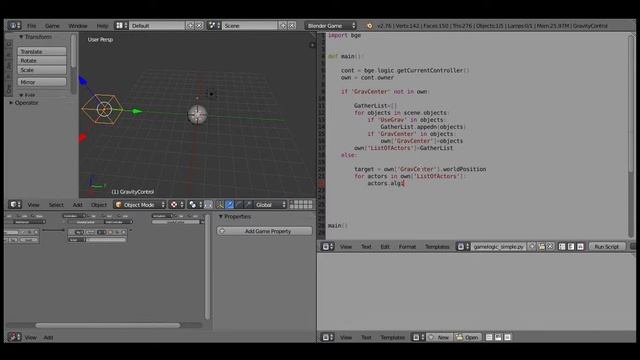Screen dimensions: 640x360
Task: Open the pivot point selector
Action: (196, 204)
